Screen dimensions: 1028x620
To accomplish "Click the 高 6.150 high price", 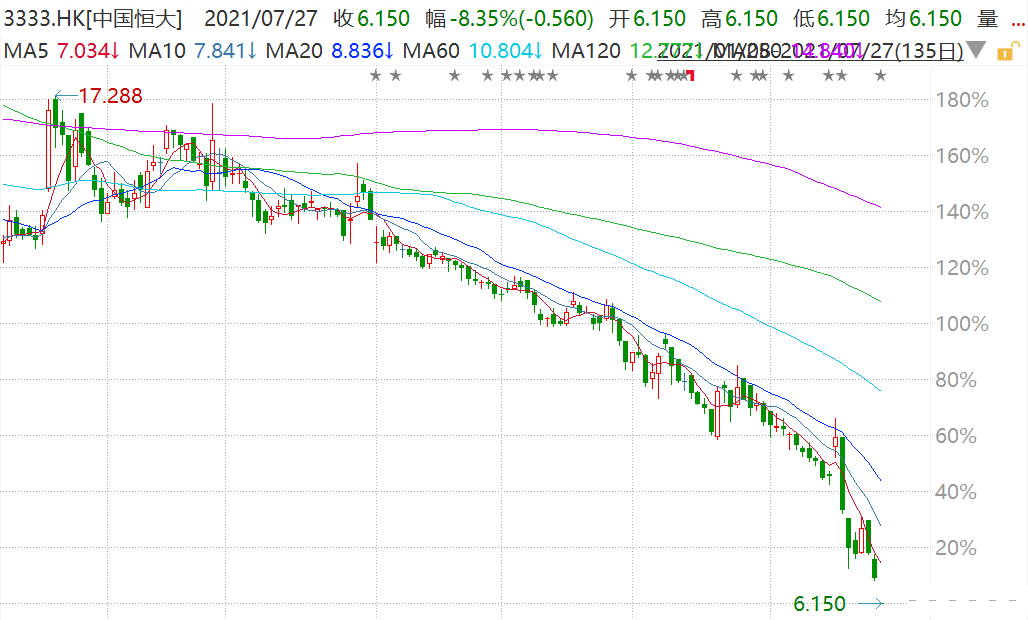I will pyautogui.click(x=739, y=19).
